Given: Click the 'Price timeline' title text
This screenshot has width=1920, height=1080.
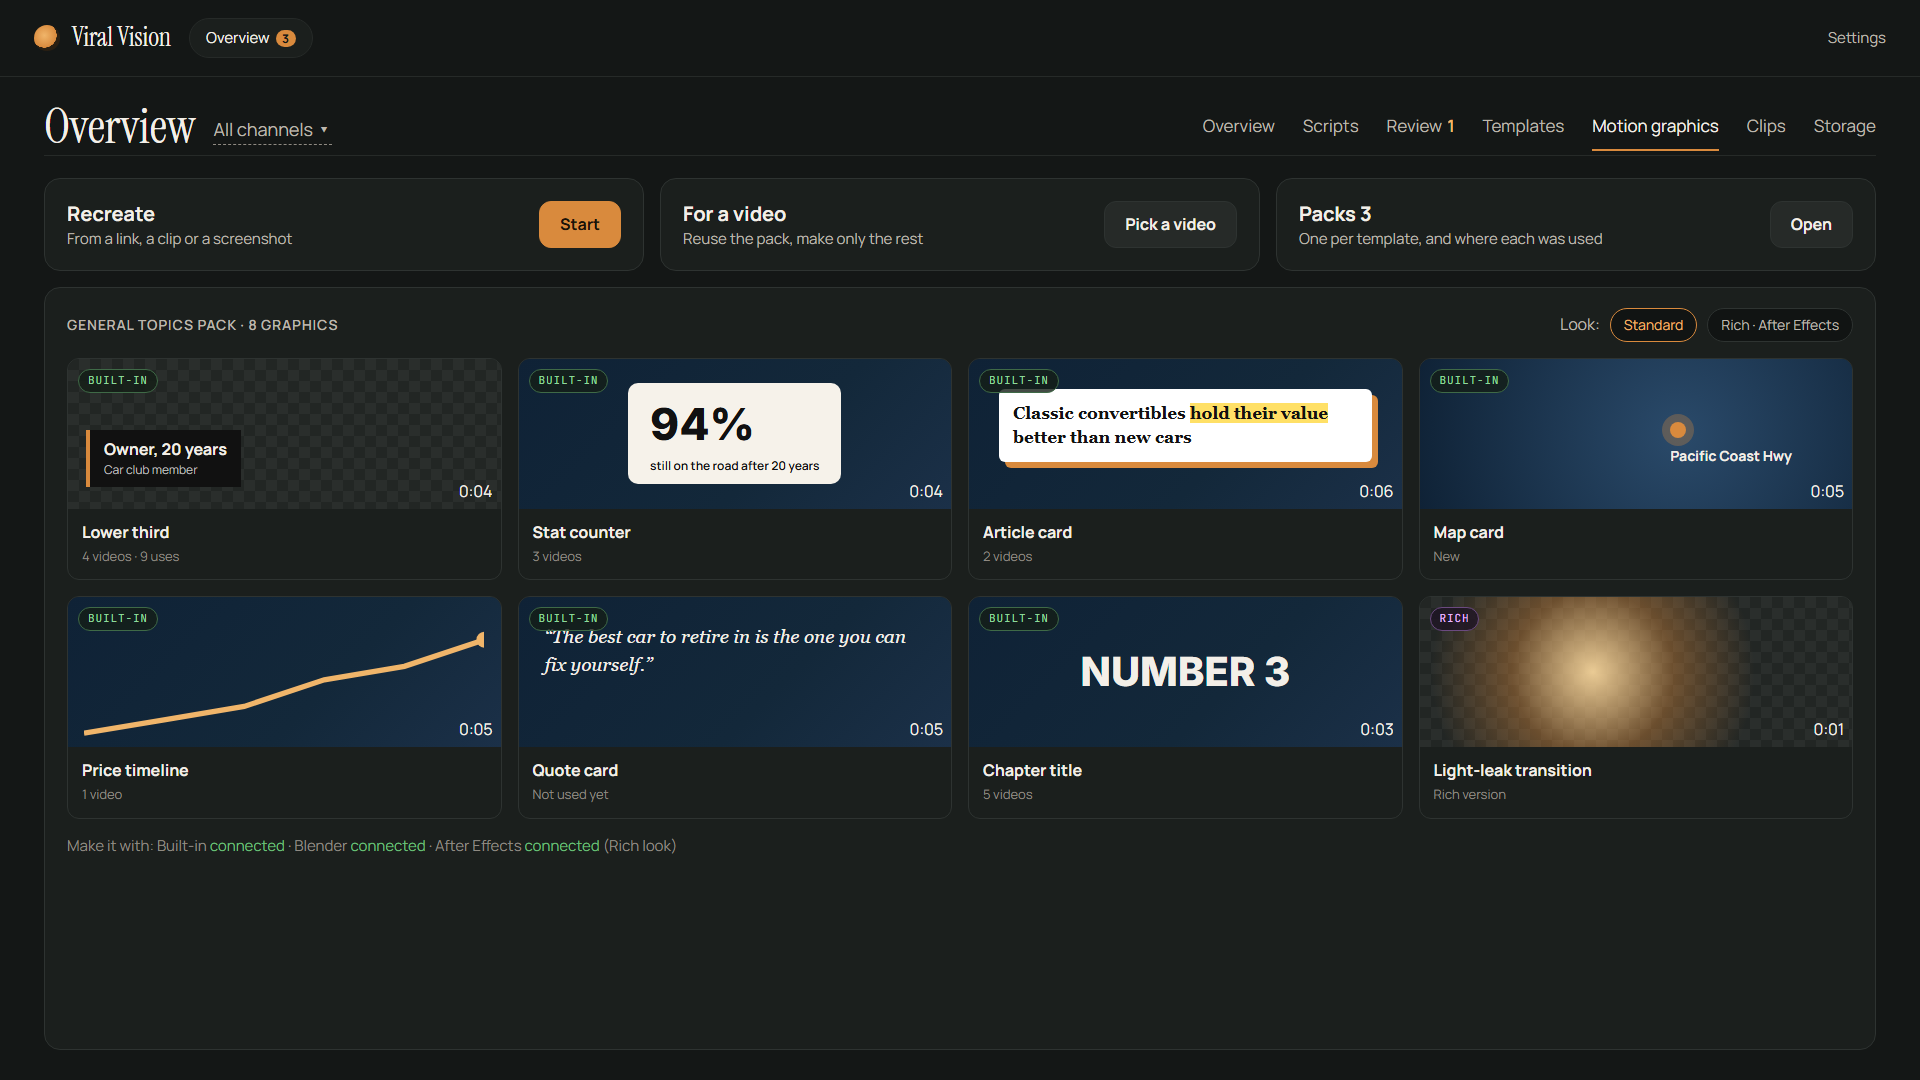Looking at the screenshot, I should (135, 770).
